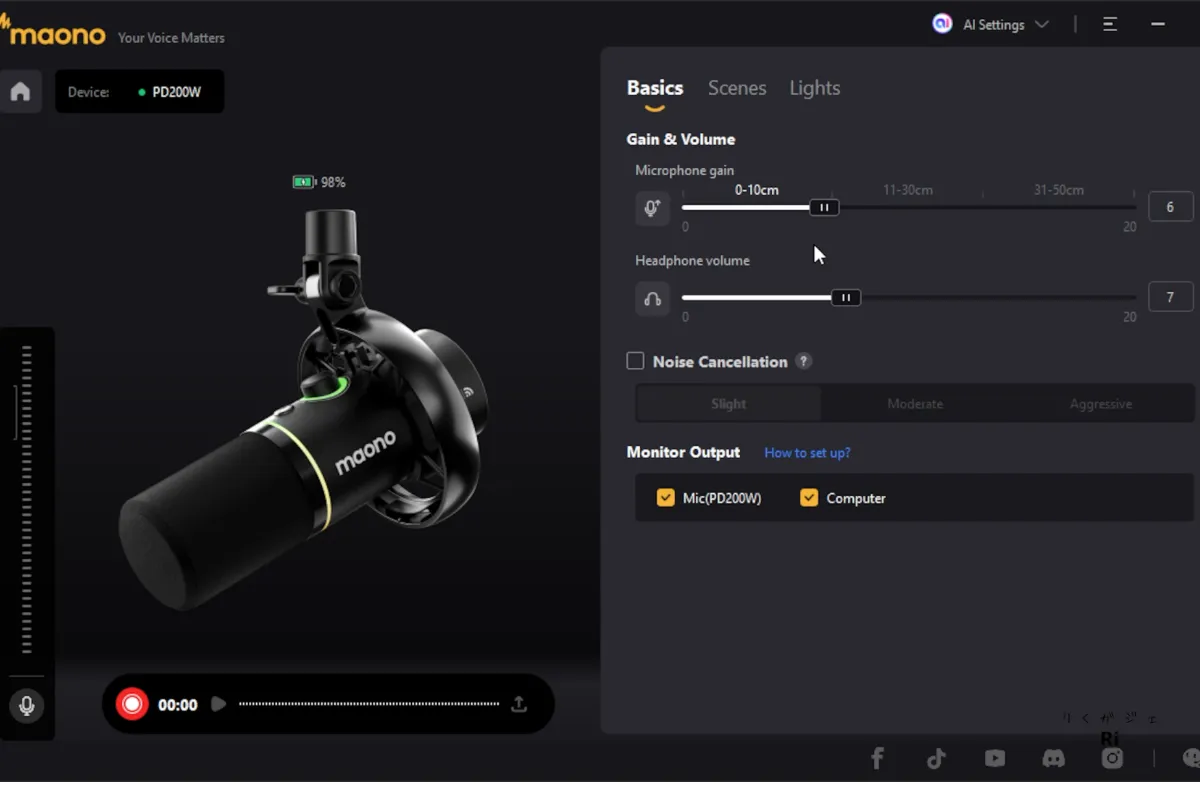Uncheck the Mic(PD200W) monitor checkbox

coord(666,497)
